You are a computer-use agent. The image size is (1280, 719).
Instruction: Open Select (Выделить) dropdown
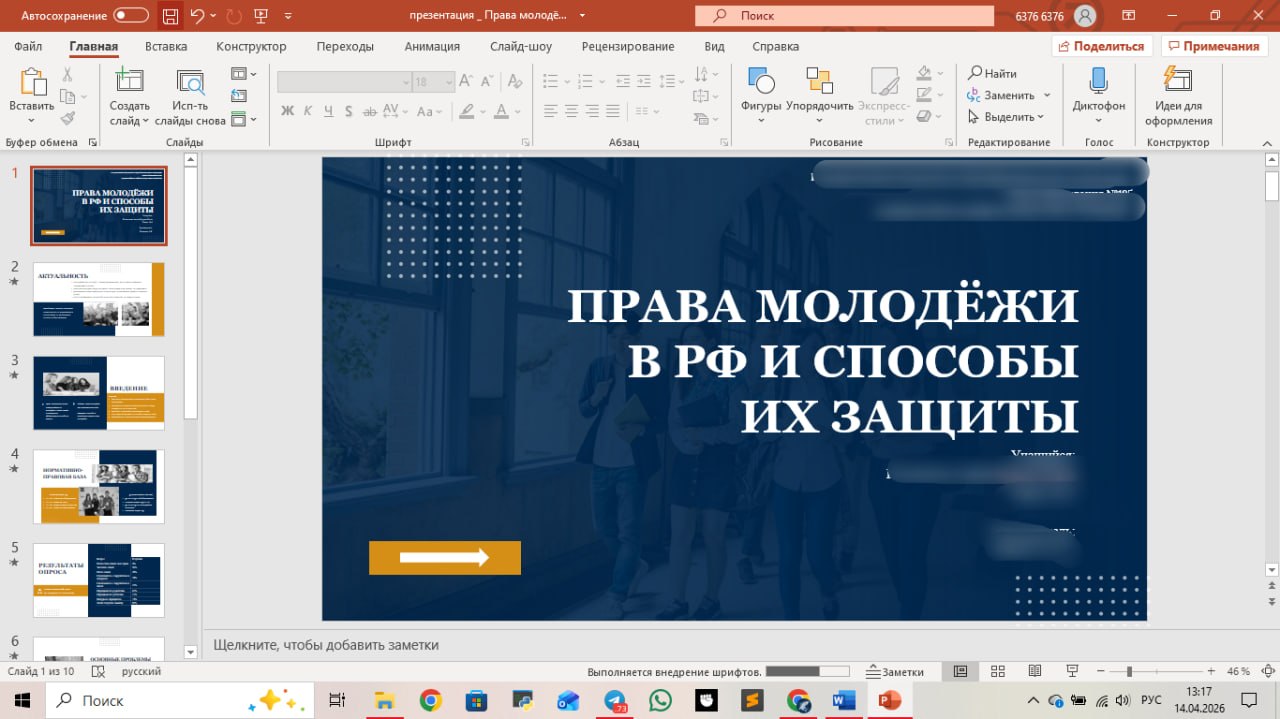1006,117
